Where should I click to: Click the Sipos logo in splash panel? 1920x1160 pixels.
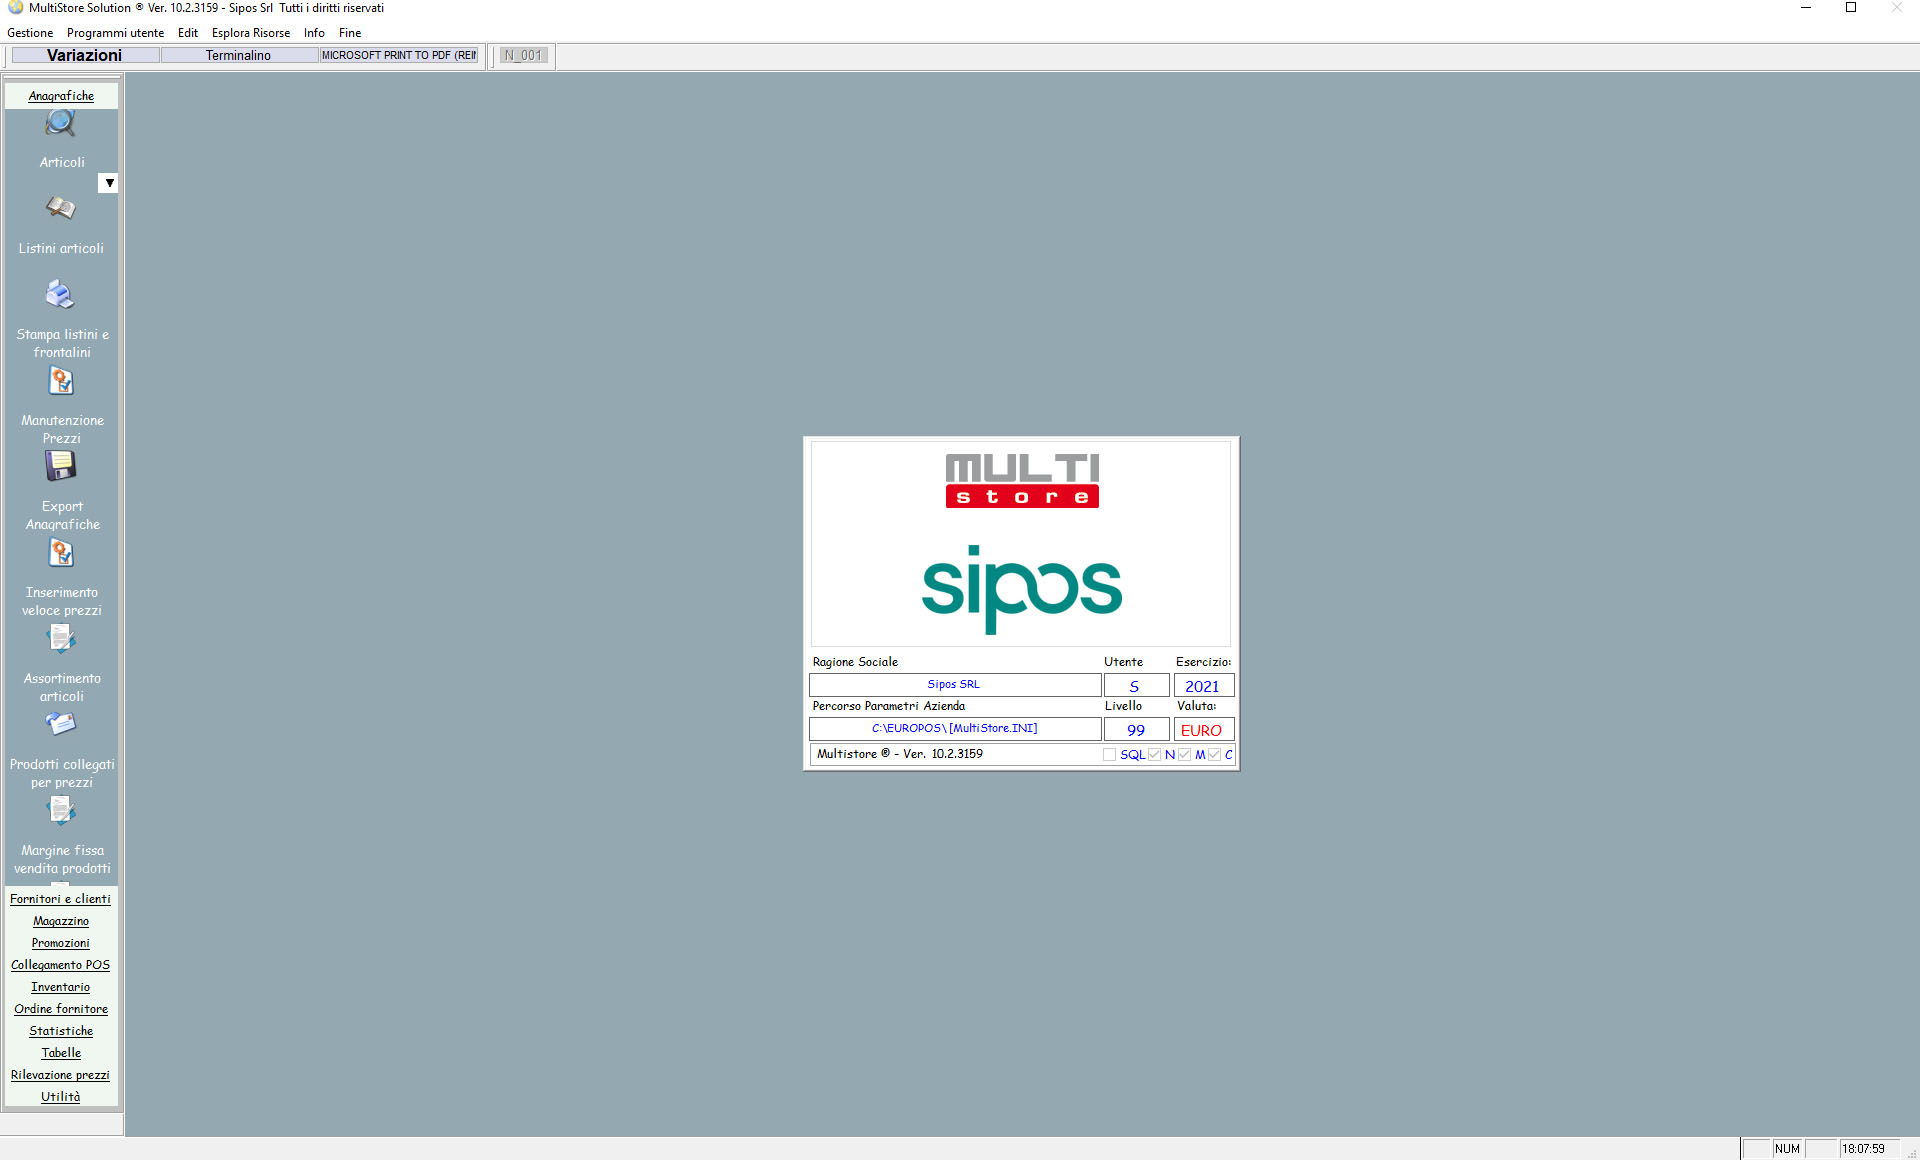(x=1021, y=589)
